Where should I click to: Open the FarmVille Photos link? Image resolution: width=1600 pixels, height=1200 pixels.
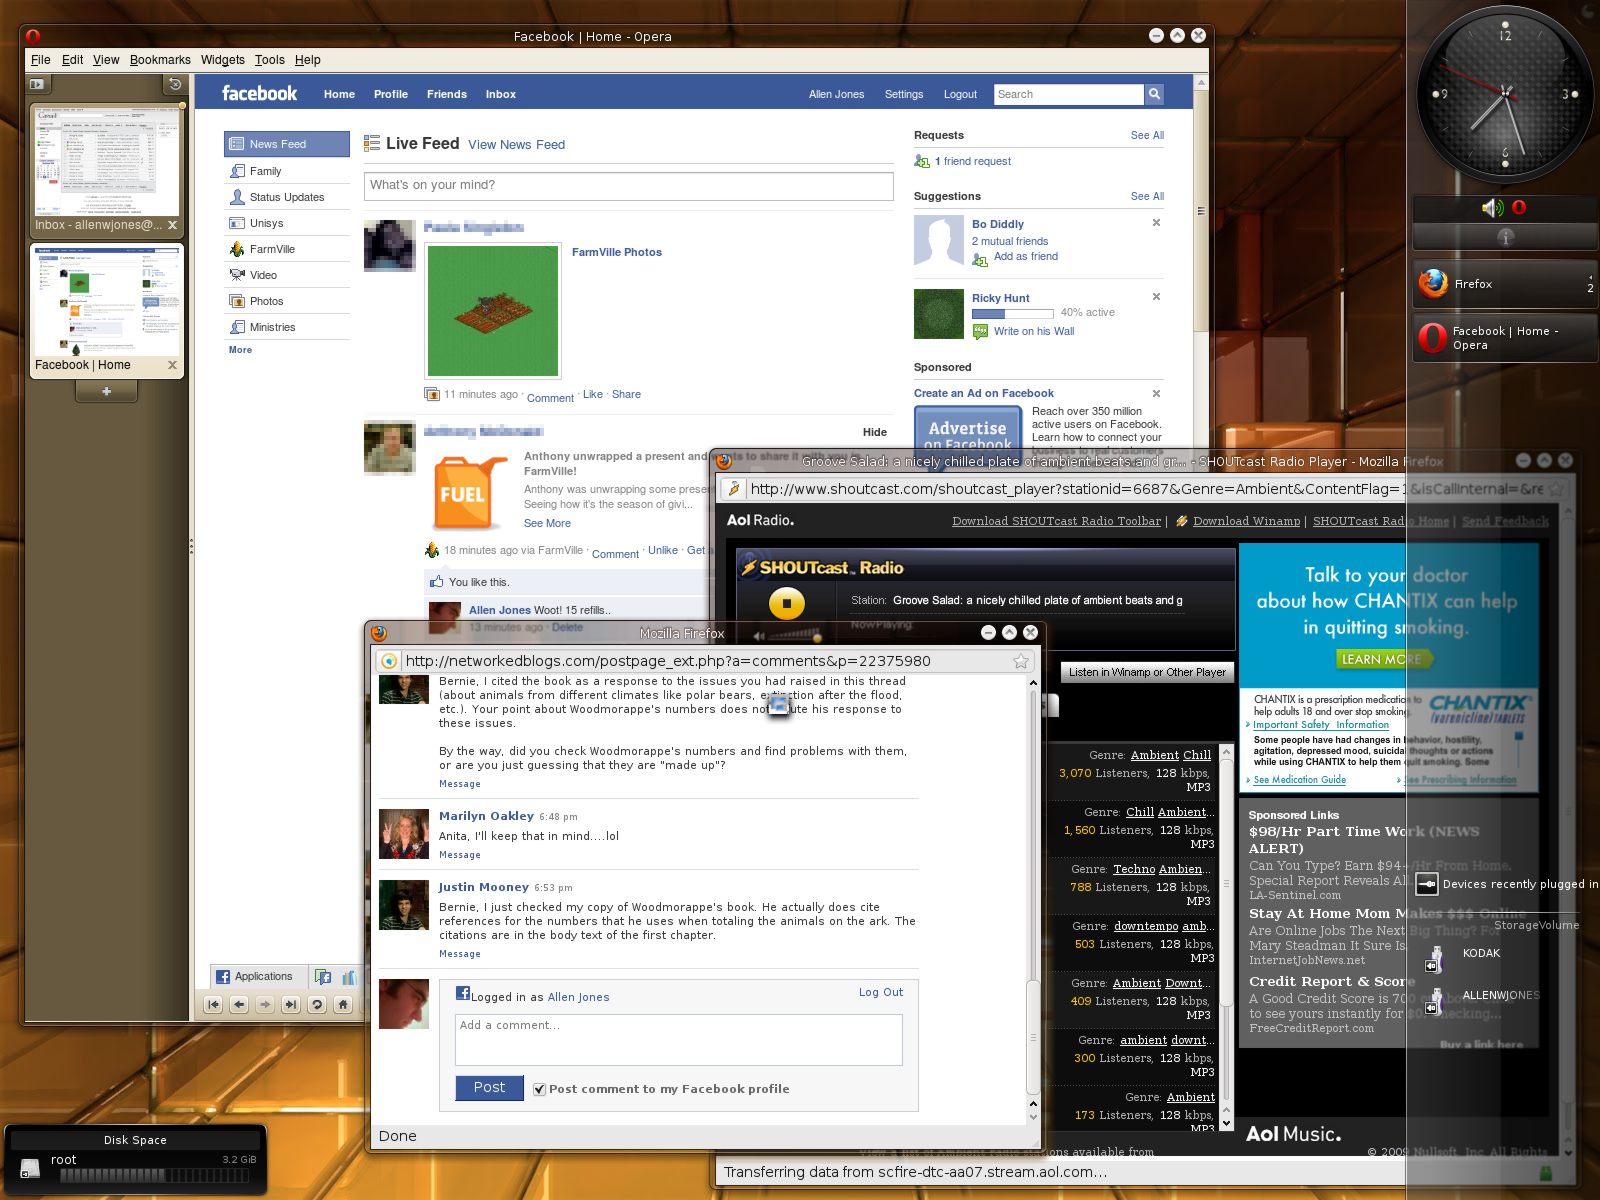616,252
